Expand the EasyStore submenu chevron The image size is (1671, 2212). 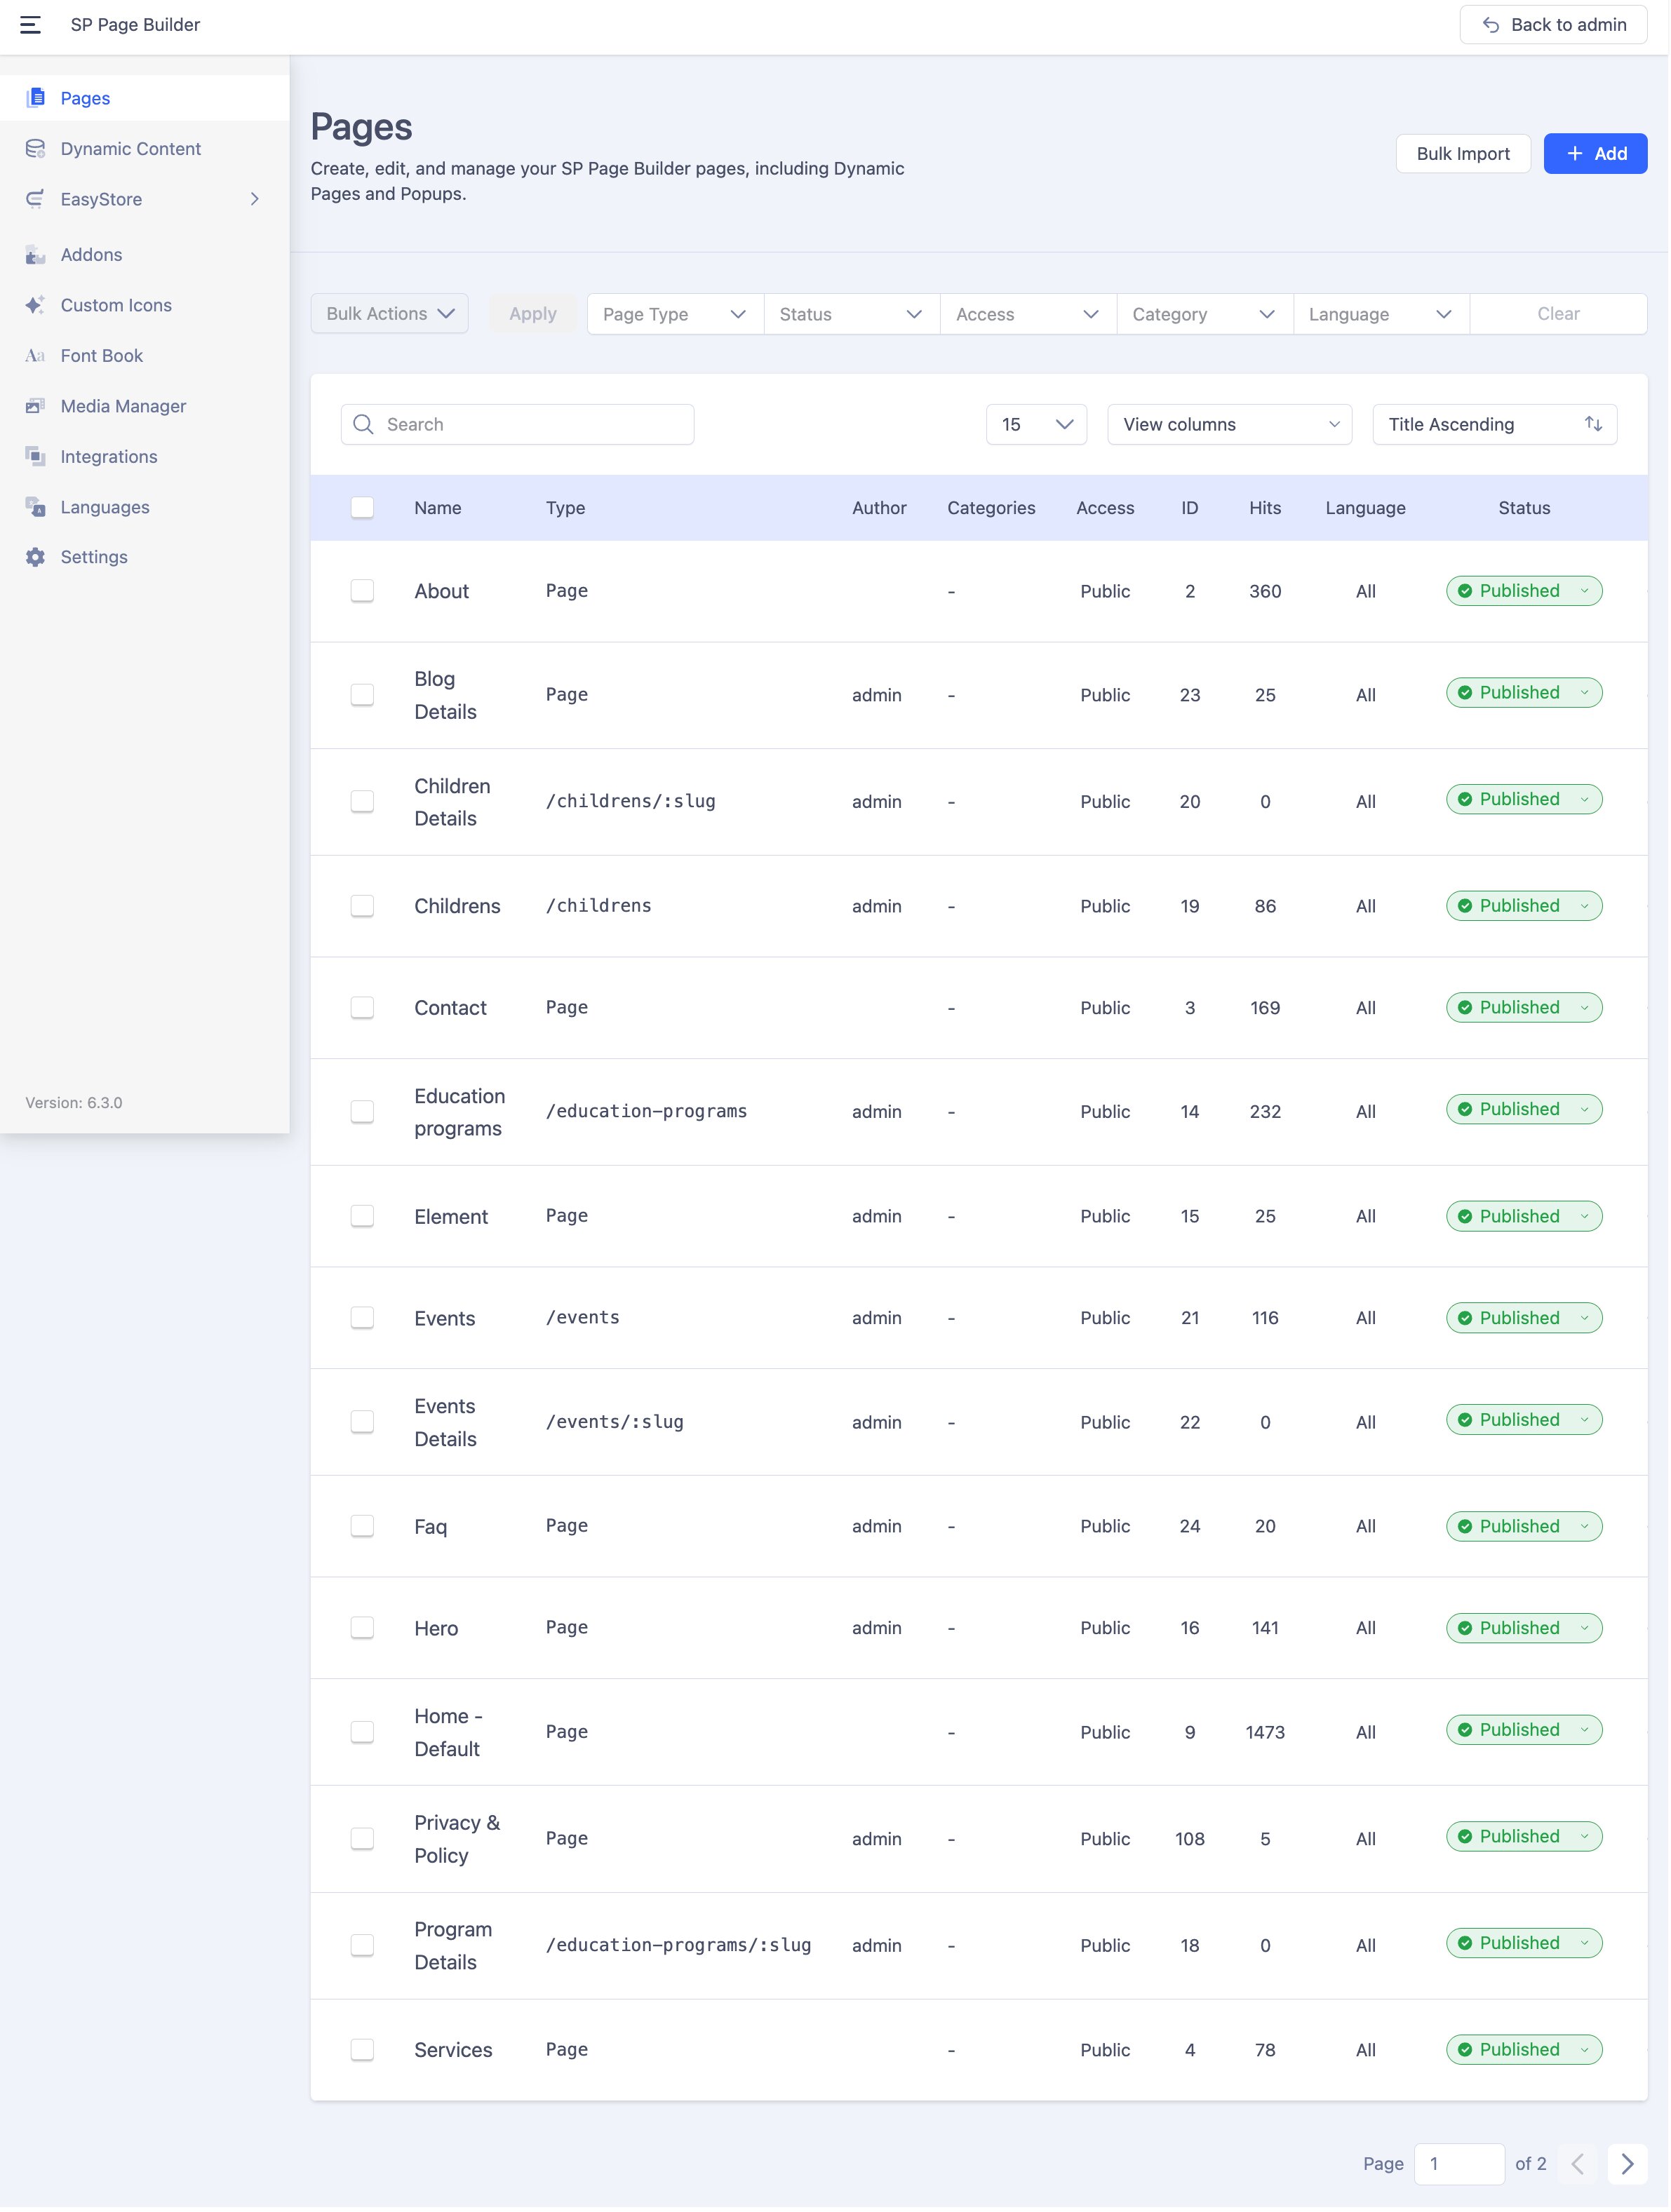coord(255,199)
